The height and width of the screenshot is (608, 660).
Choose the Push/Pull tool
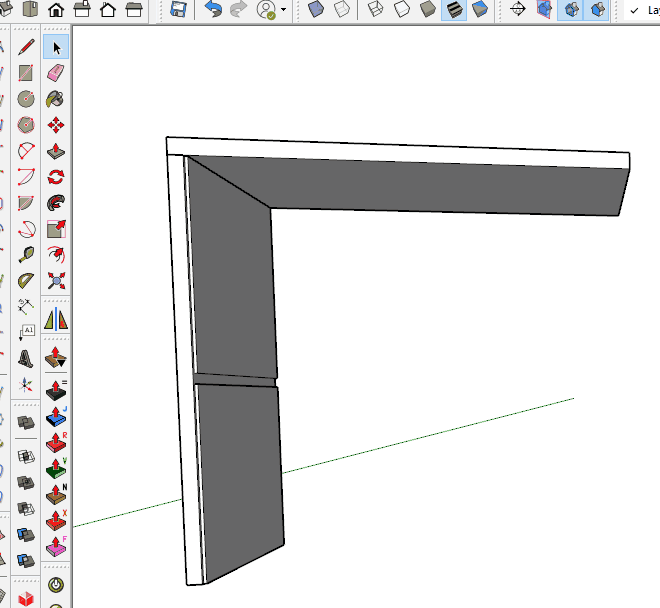click(x=56, y=151)
